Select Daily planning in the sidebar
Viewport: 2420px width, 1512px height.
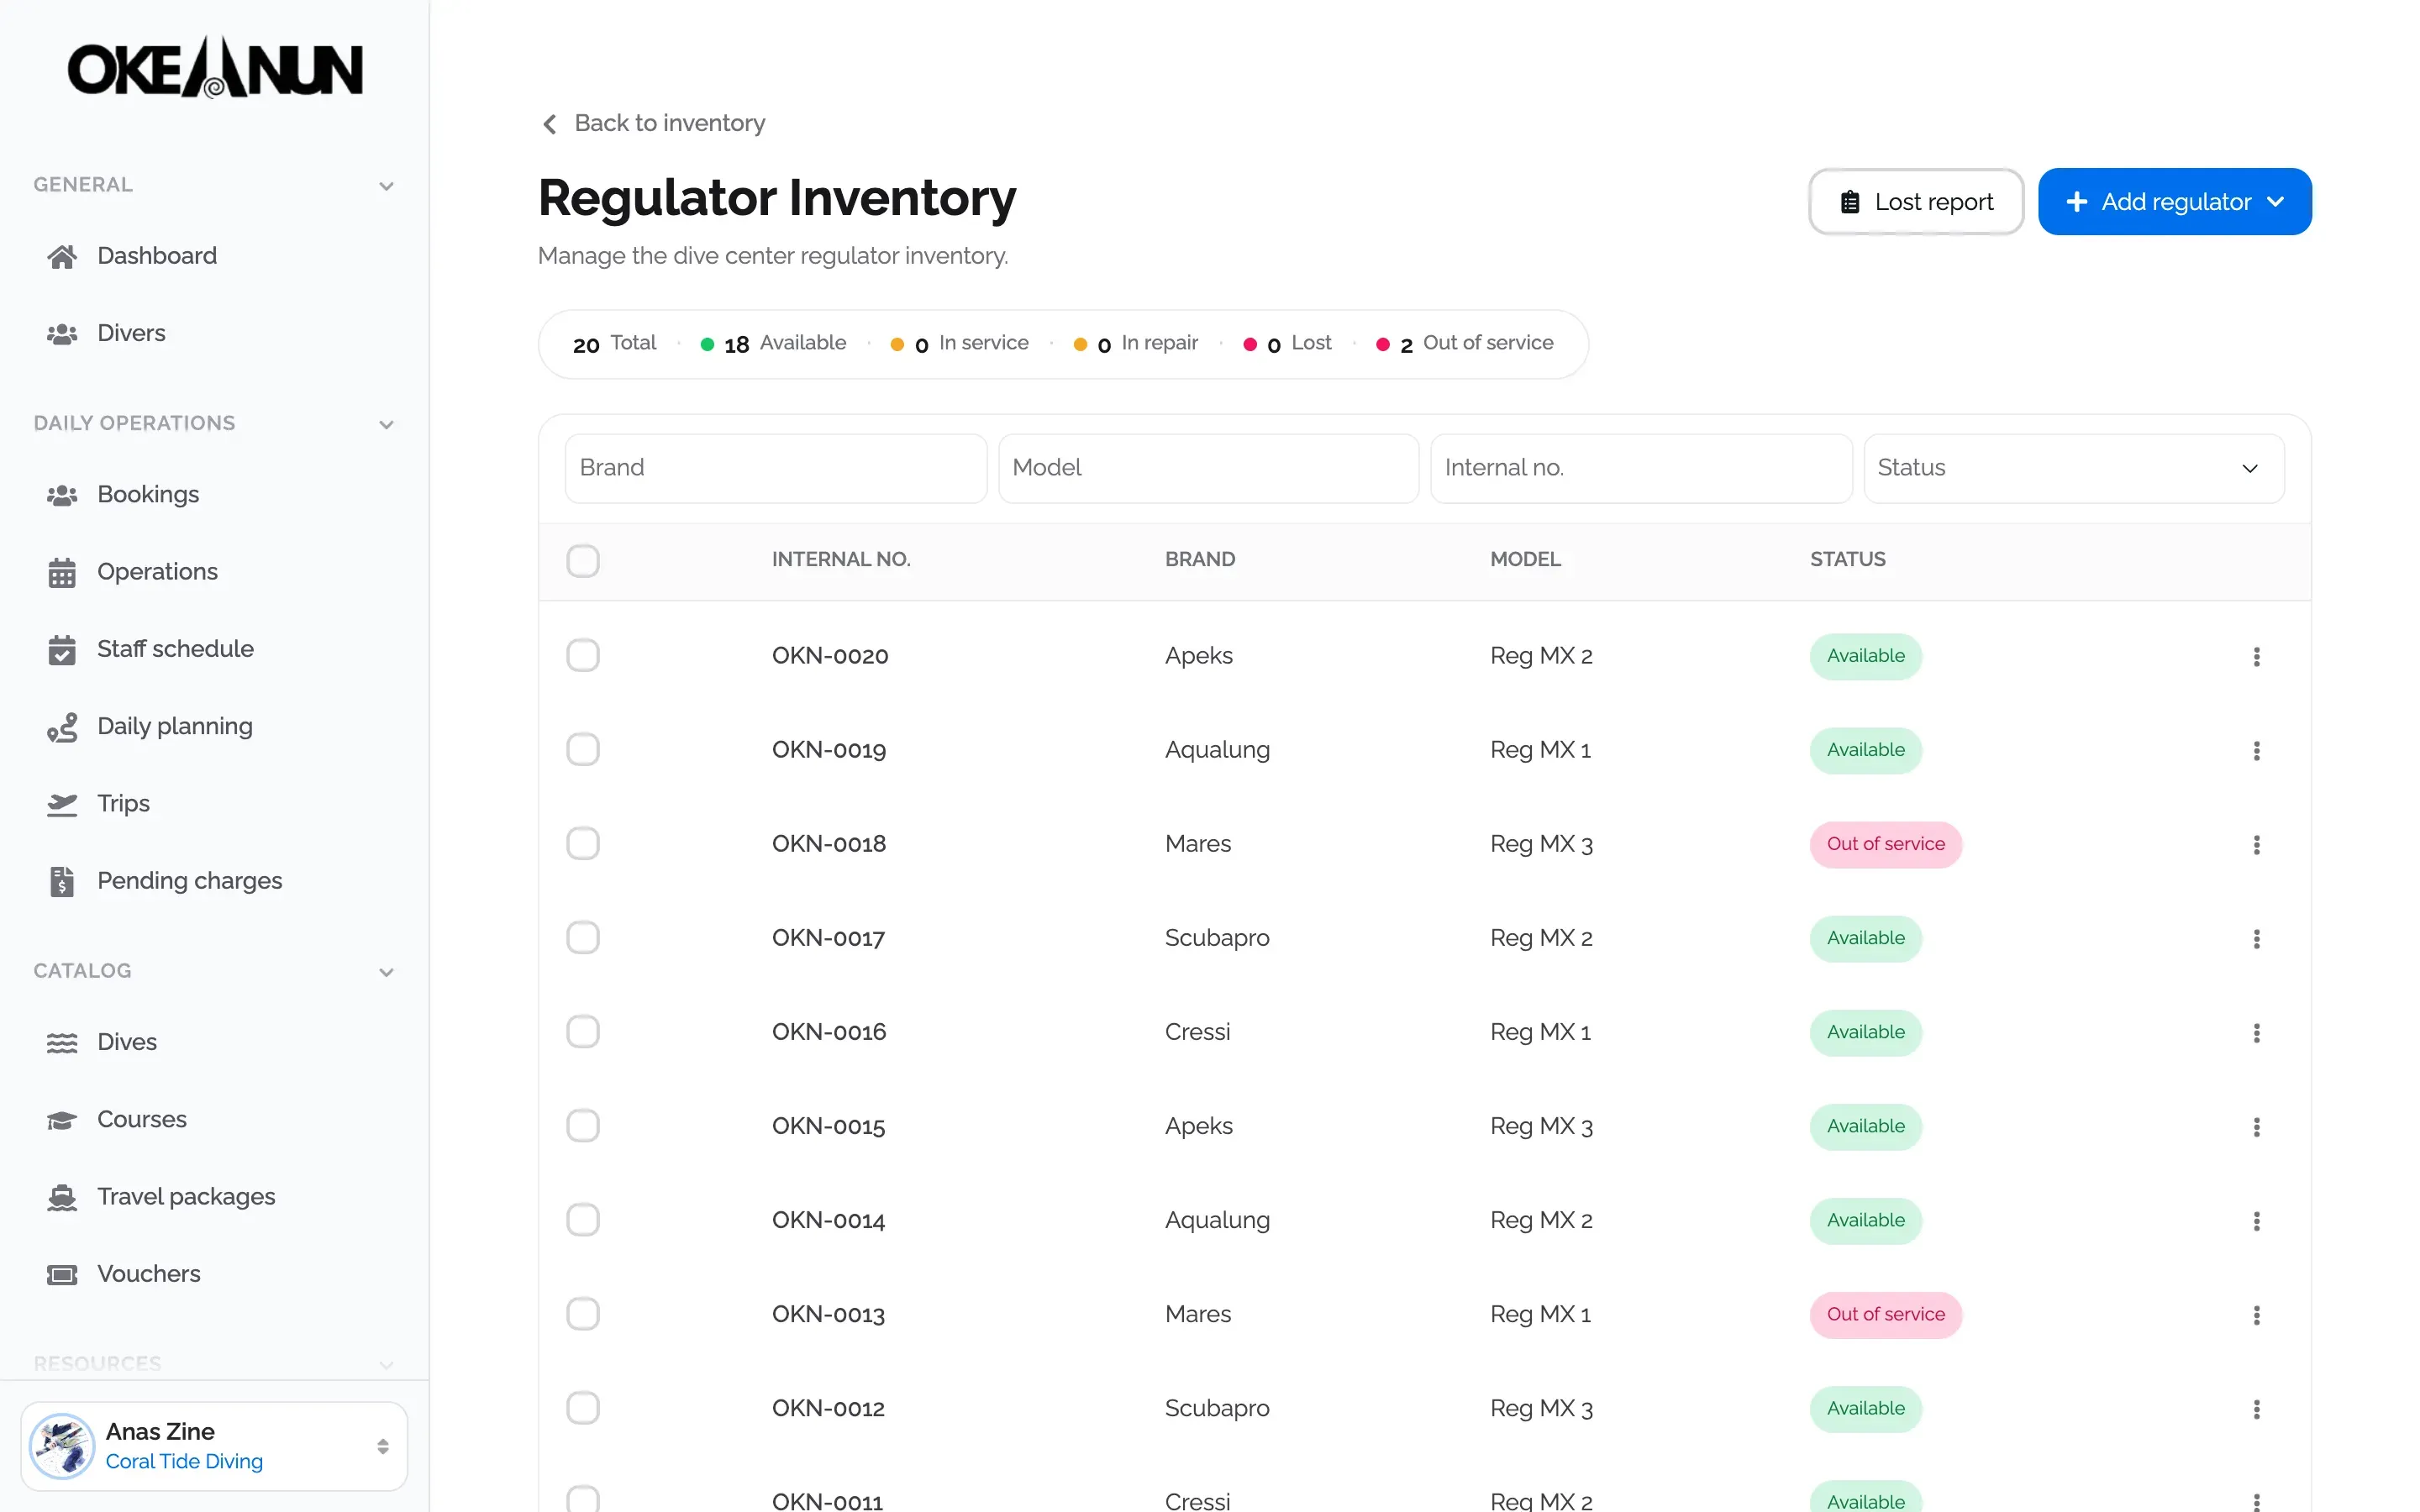[x=175, y=727]
